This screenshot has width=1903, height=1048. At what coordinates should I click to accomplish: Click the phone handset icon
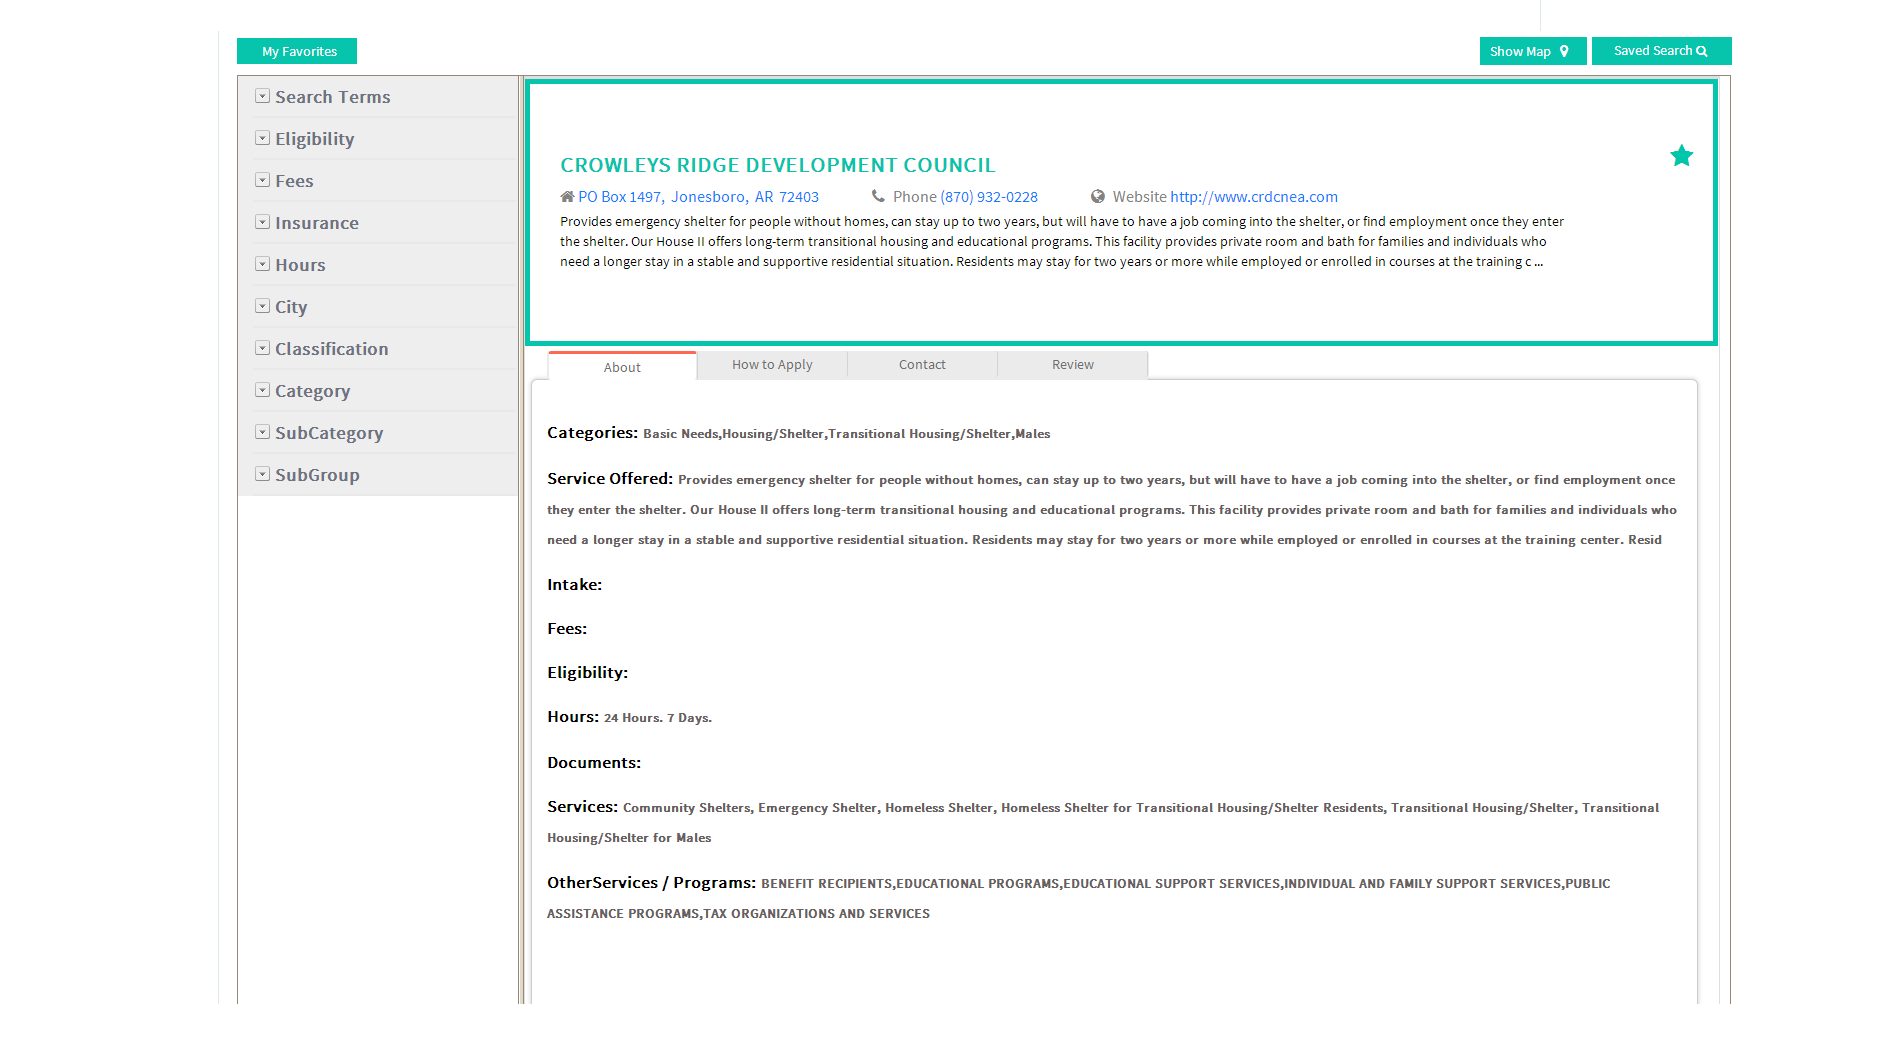coord(878,197)
